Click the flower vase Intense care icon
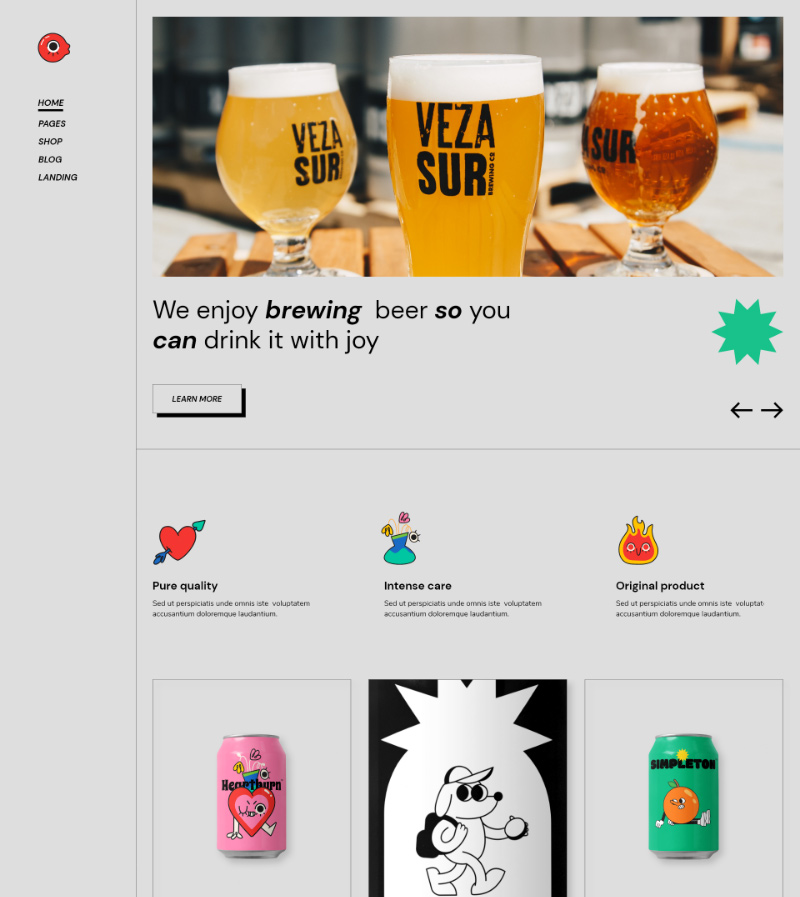 [x=401, y=538]
